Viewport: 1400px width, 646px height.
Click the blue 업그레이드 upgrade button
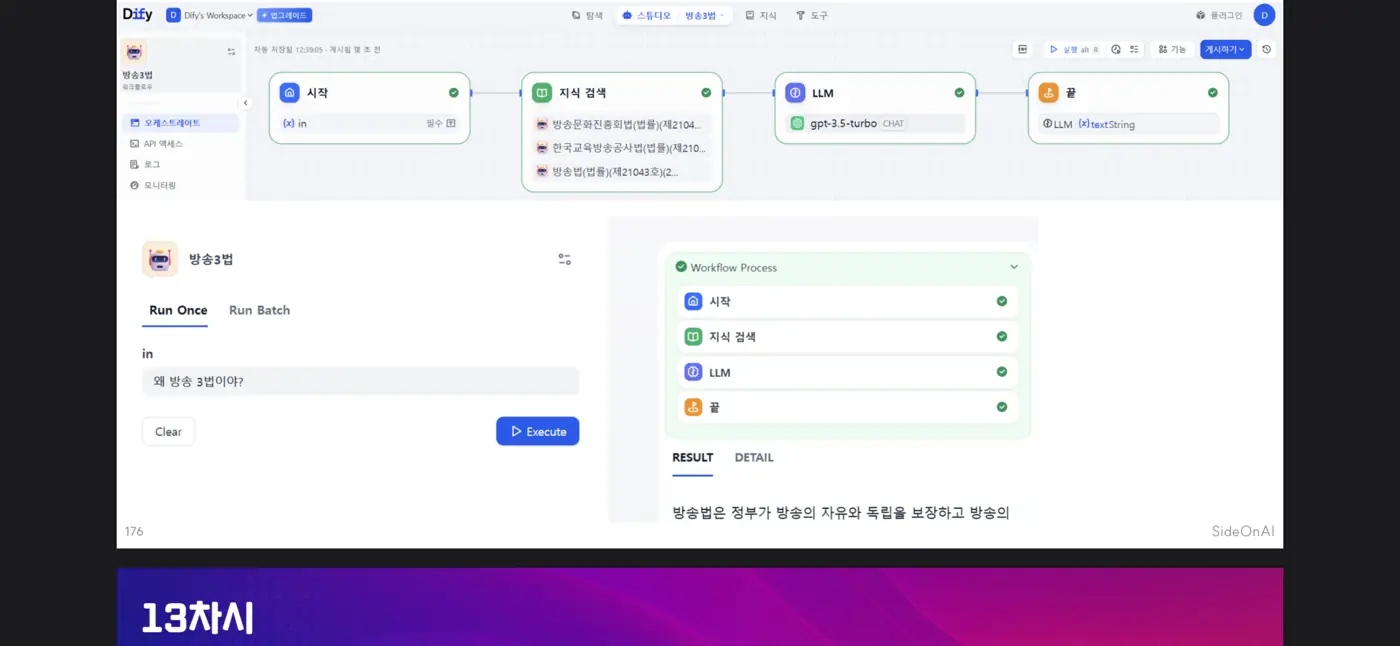pos(285,15)
